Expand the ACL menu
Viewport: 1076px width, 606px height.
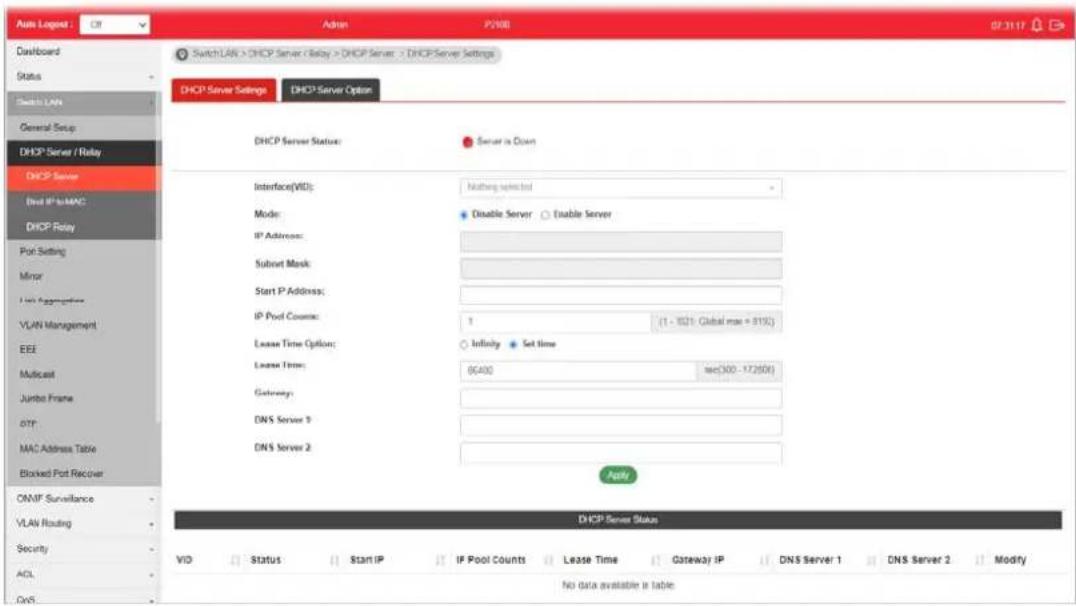(x=82, y=574)
